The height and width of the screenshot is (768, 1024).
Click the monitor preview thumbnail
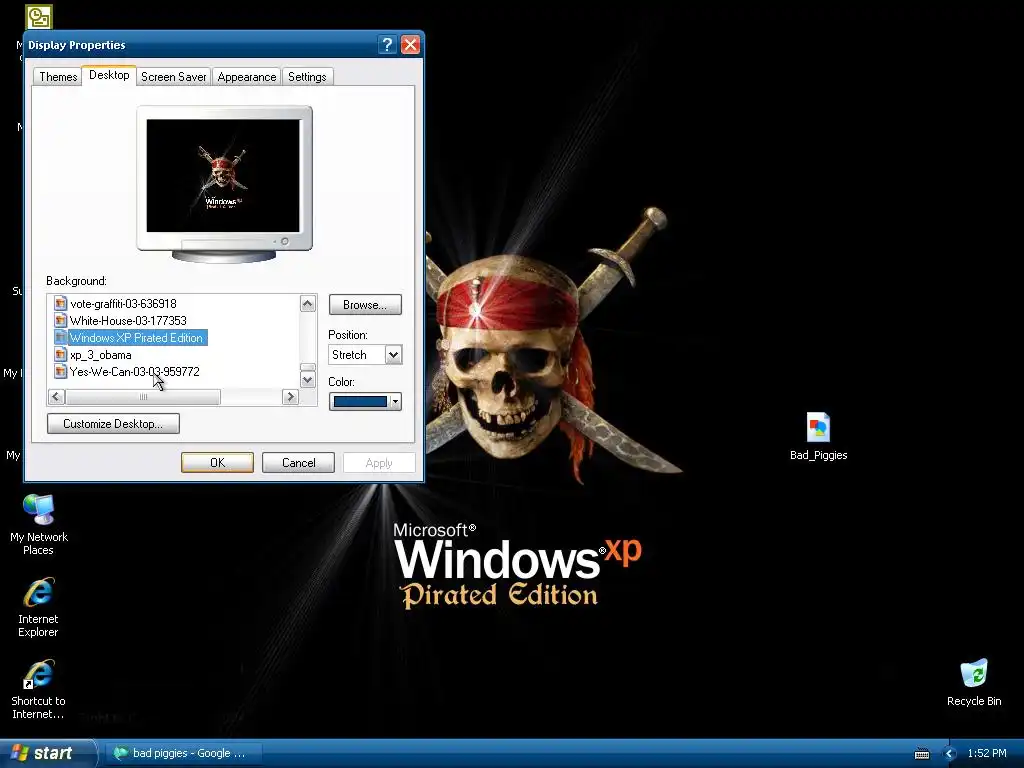click(224, 178)
